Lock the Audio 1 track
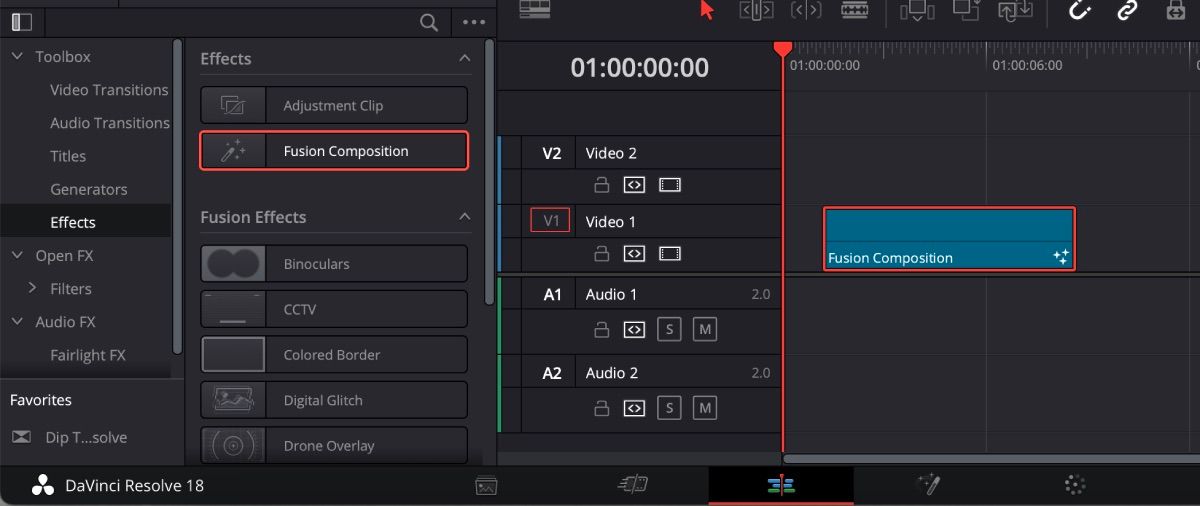Image resolution: width=1200 pixels, height=506 pixels. pyautogui.click(x=601, y=329)
